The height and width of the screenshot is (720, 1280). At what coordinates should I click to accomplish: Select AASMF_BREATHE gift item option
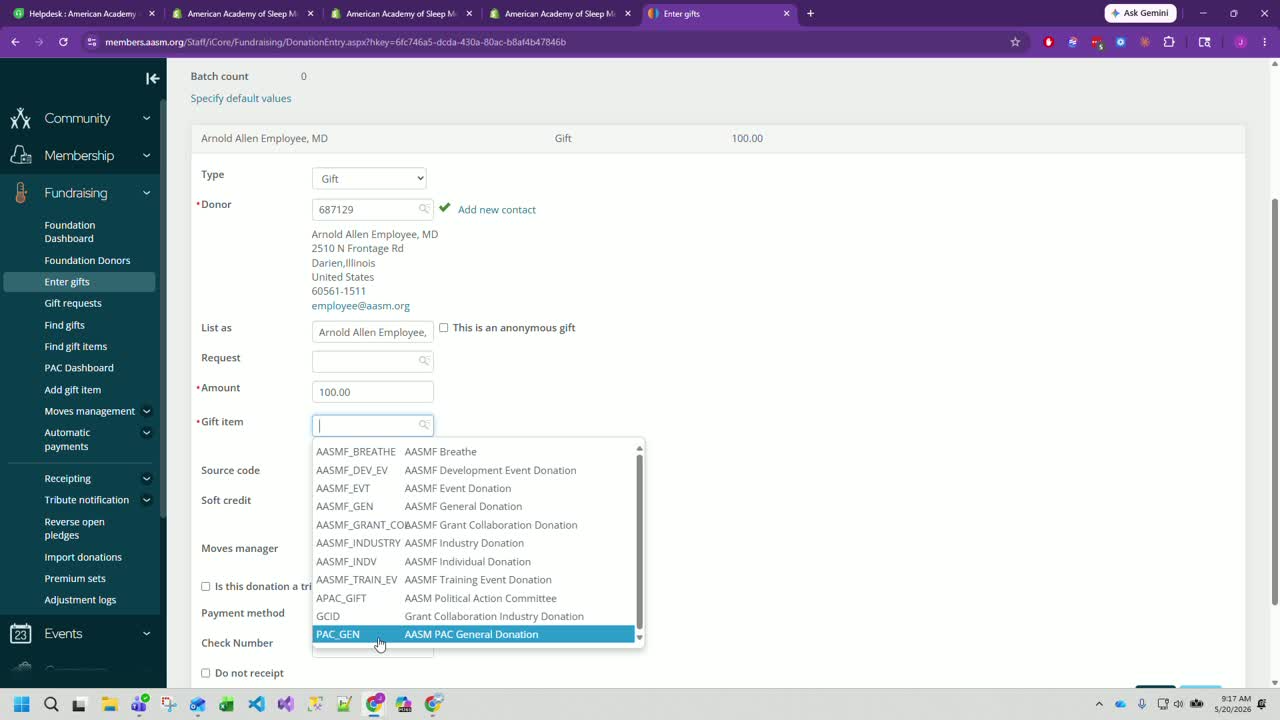[473, 452]
